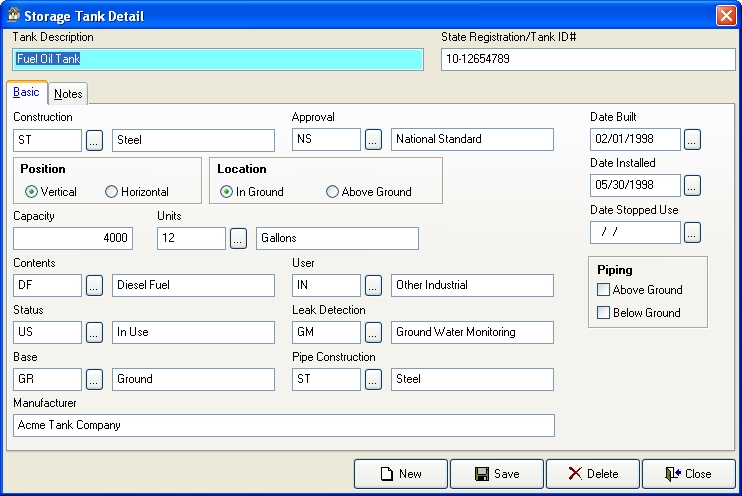Open the Construction lookup ellipsis button

(x=95, y=140)
